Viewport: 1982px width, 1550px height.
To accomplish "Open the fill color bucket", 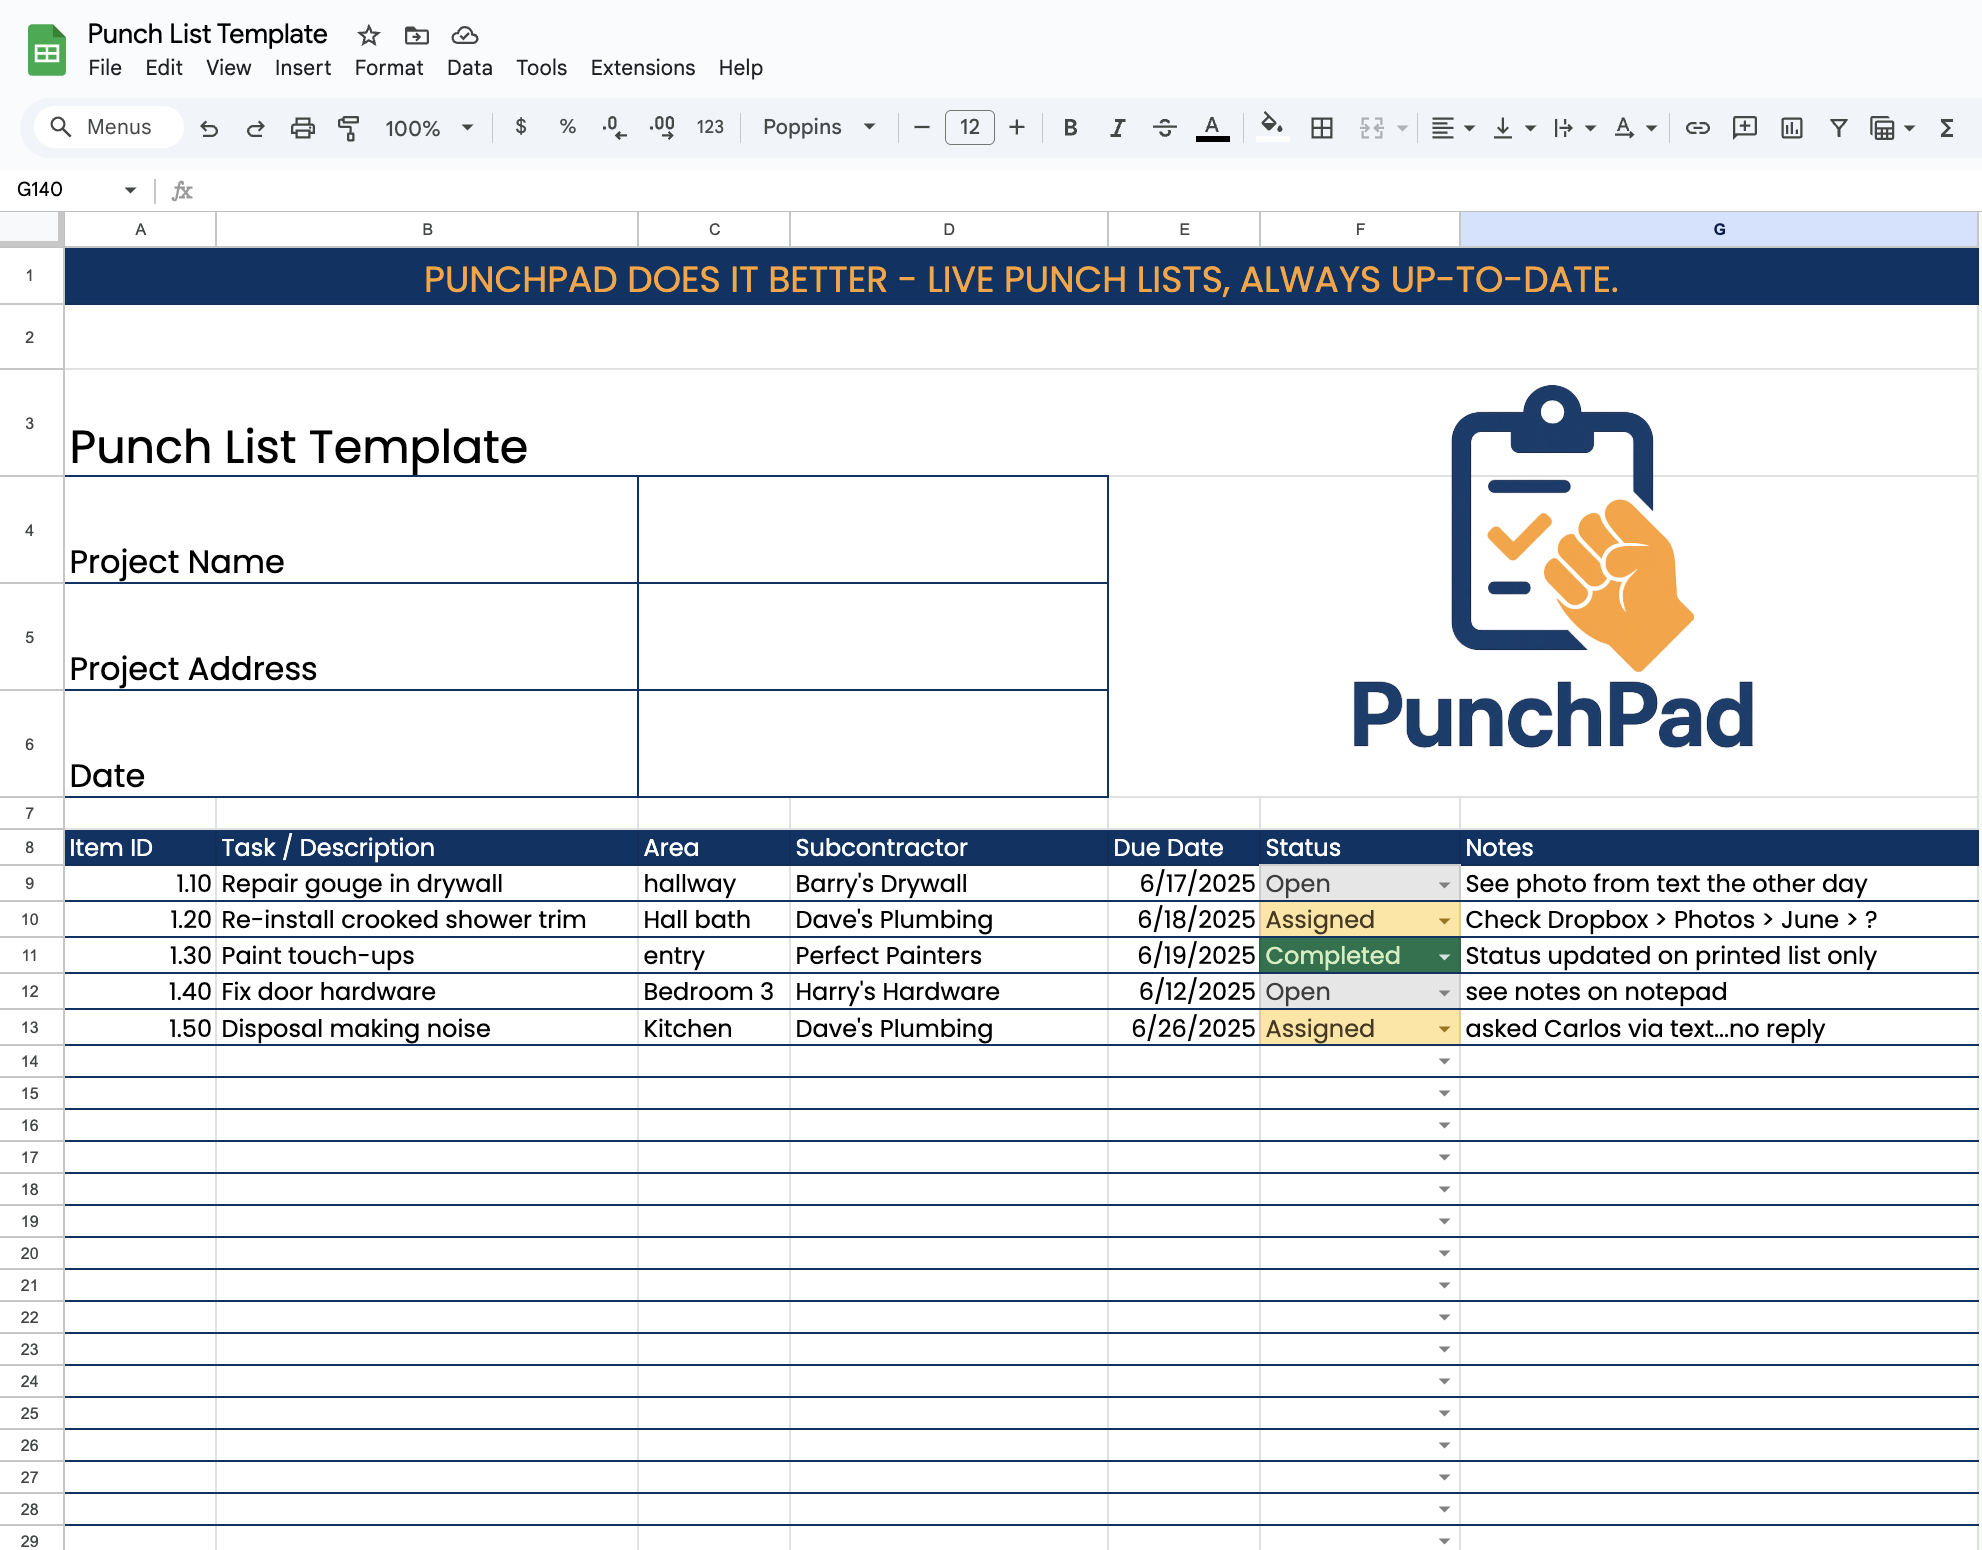I will click(1271, 127).
